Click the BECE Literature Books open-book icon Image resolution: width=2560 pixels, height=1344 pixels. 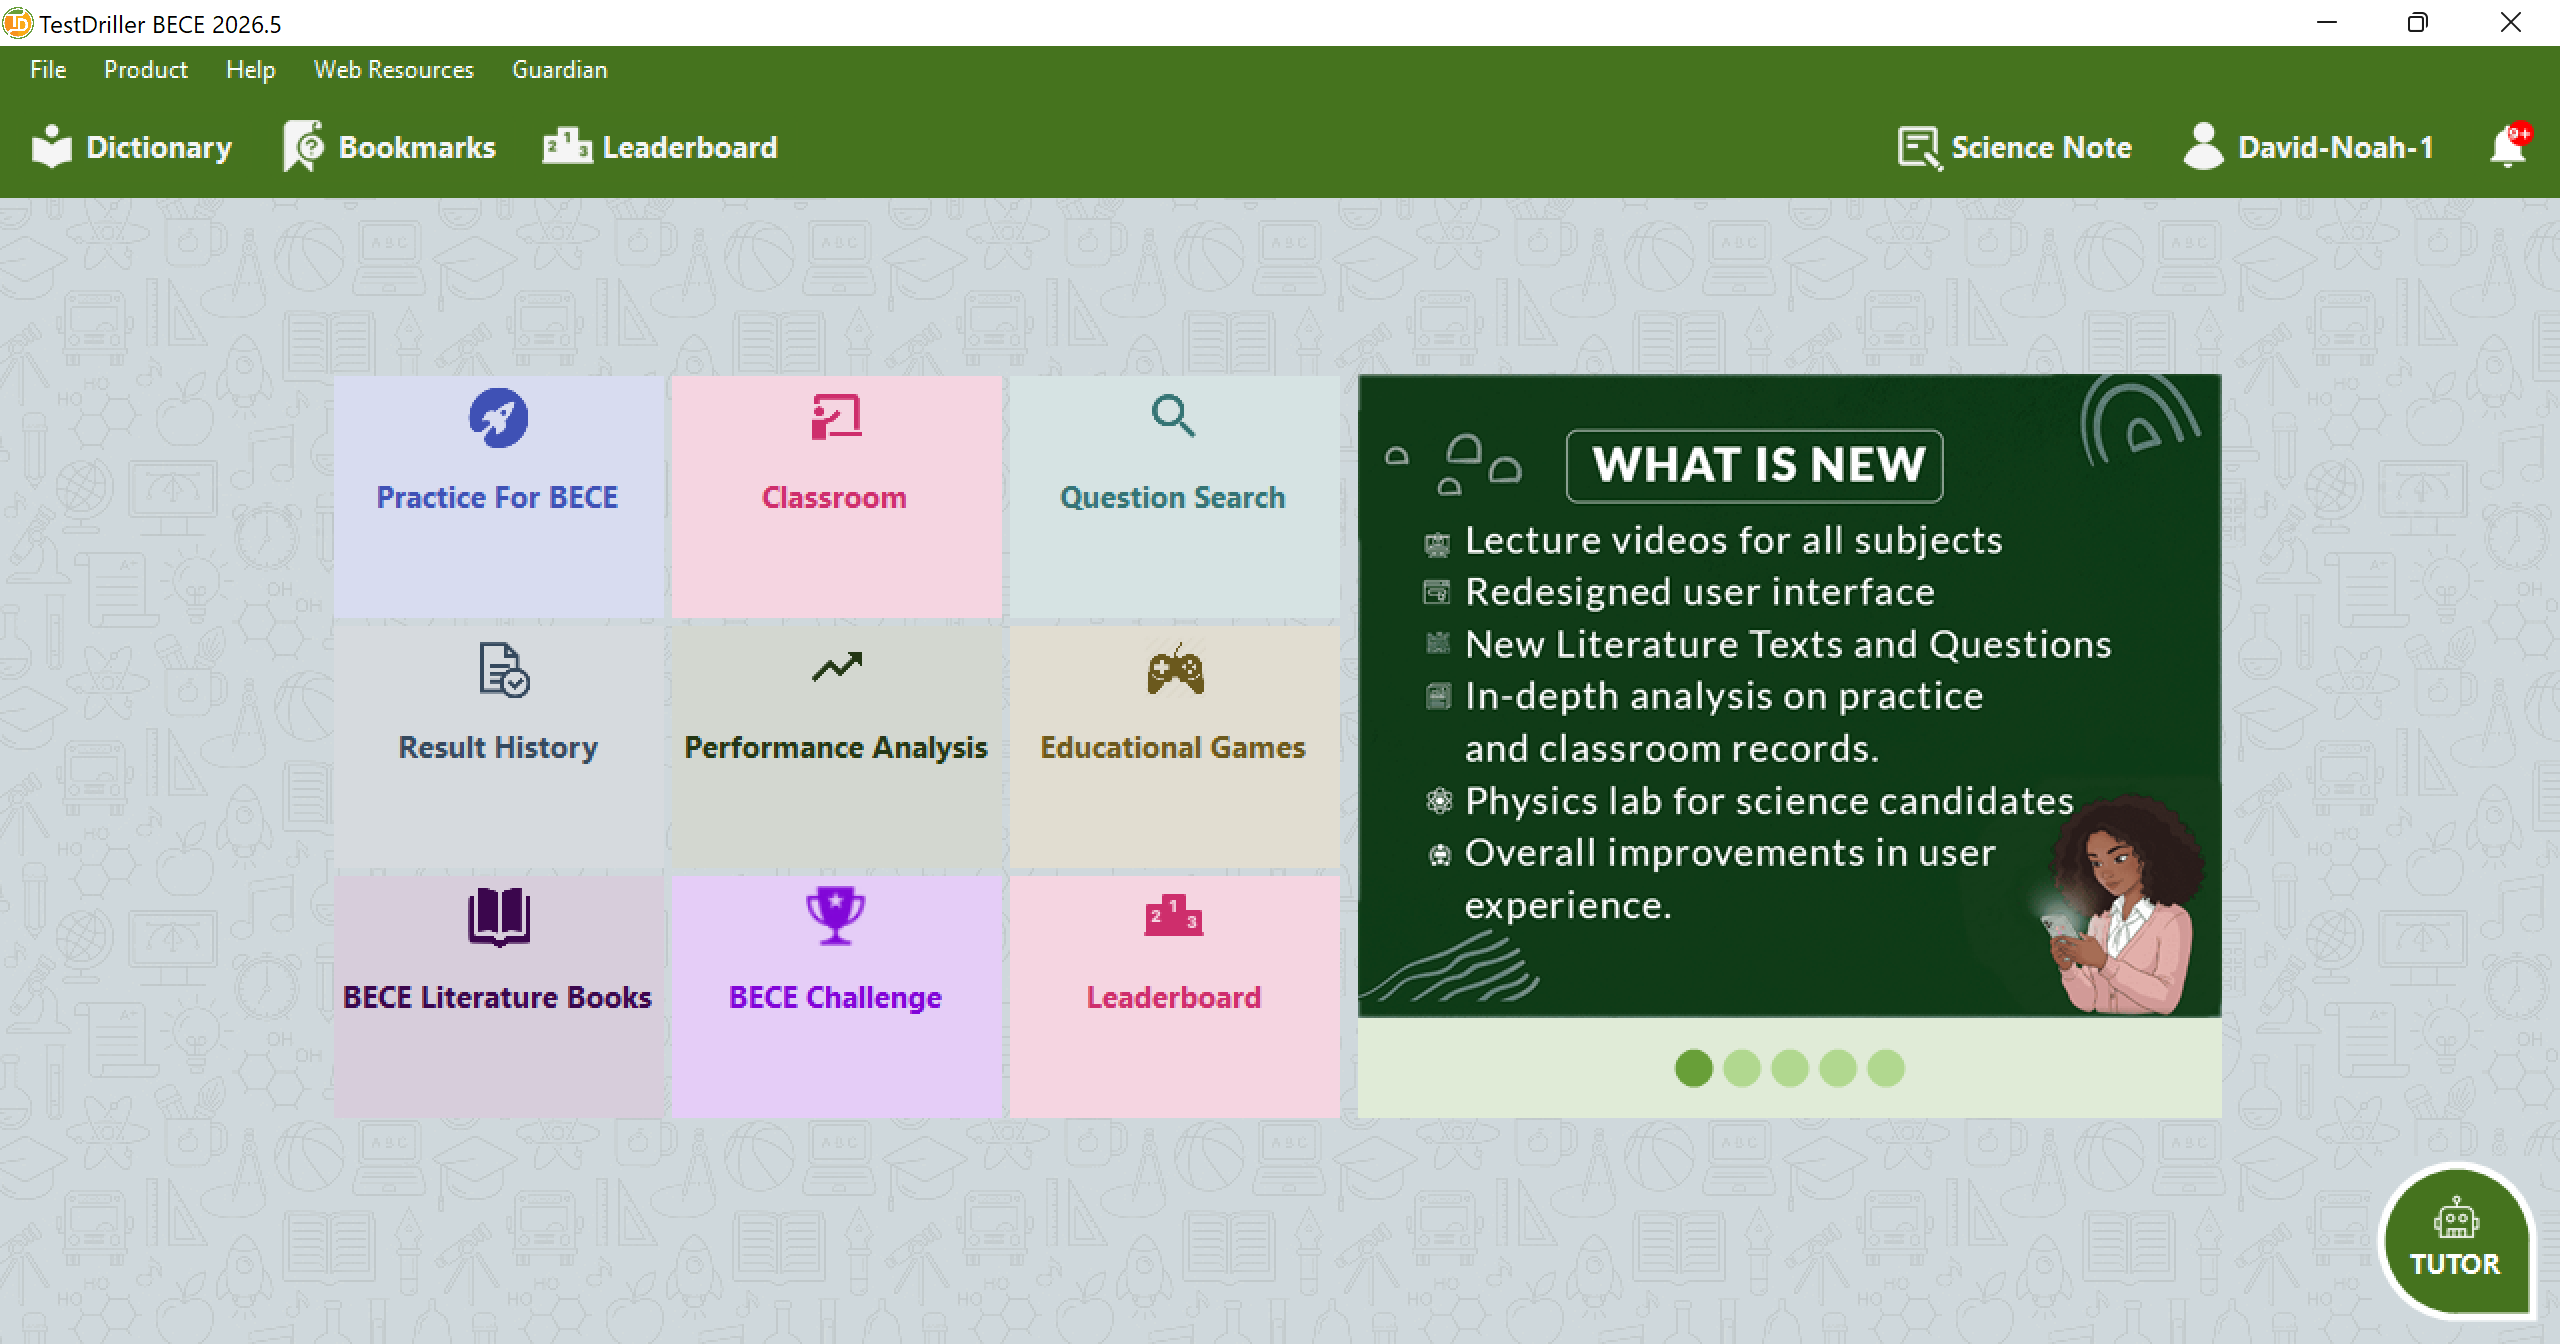tap(499, 916)
